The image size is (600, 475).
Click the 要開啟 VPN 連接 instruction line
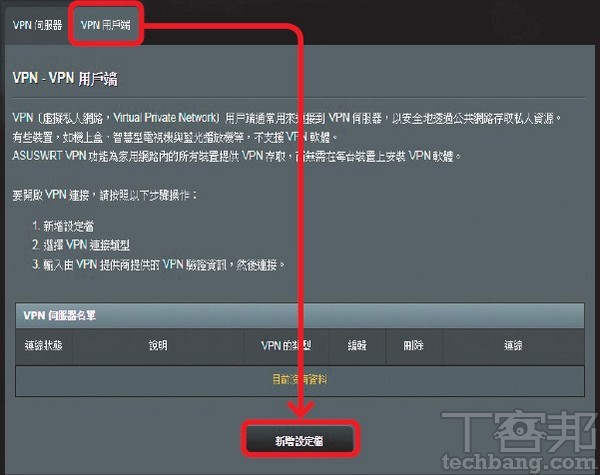pyautogui.click(x=104, y=195)
